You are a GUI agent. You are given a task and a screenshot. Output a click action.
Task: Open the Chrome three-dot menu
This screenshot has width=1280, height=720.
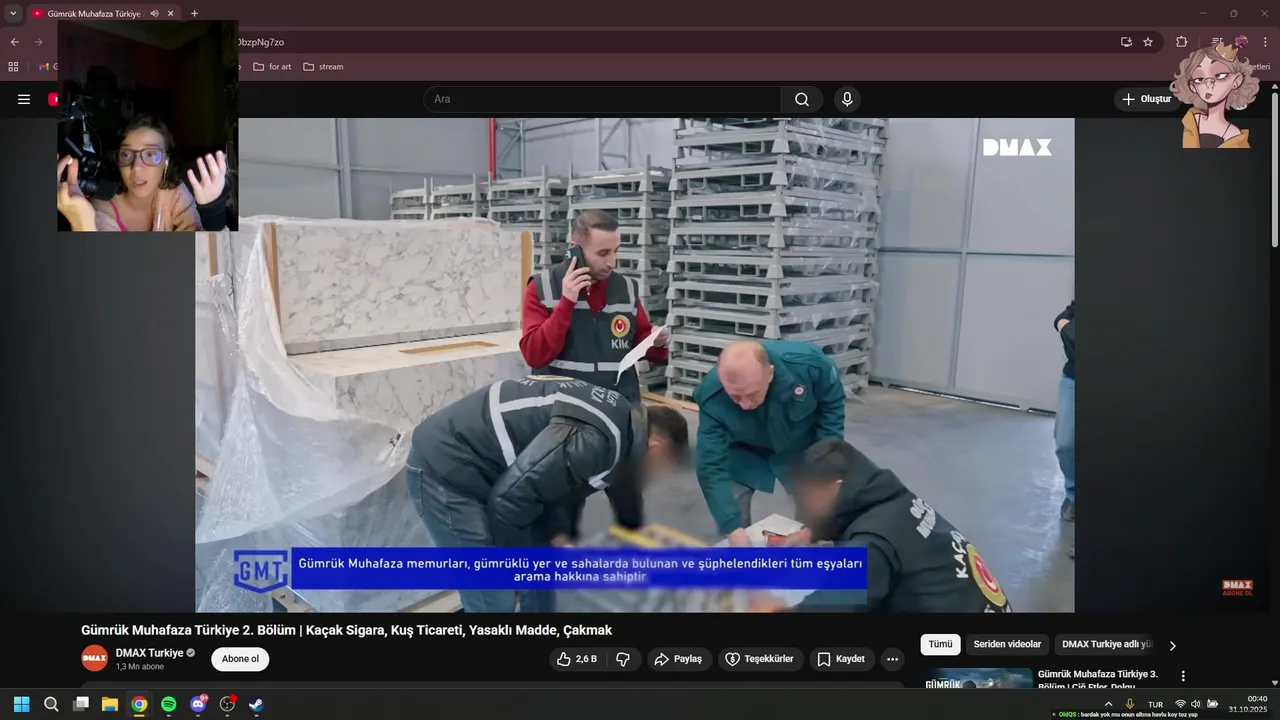[x=1266, y=42]
